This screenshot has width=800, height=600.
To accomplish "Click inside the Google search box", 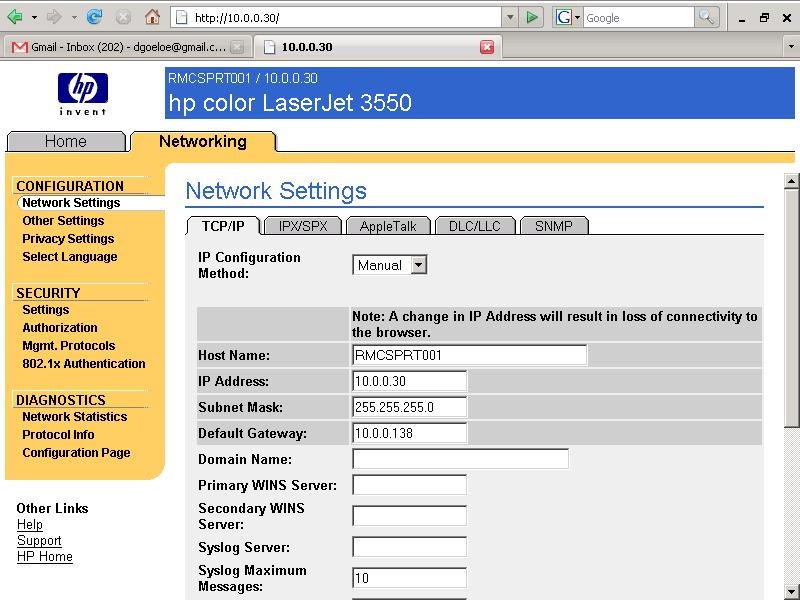I will (638, 18).
